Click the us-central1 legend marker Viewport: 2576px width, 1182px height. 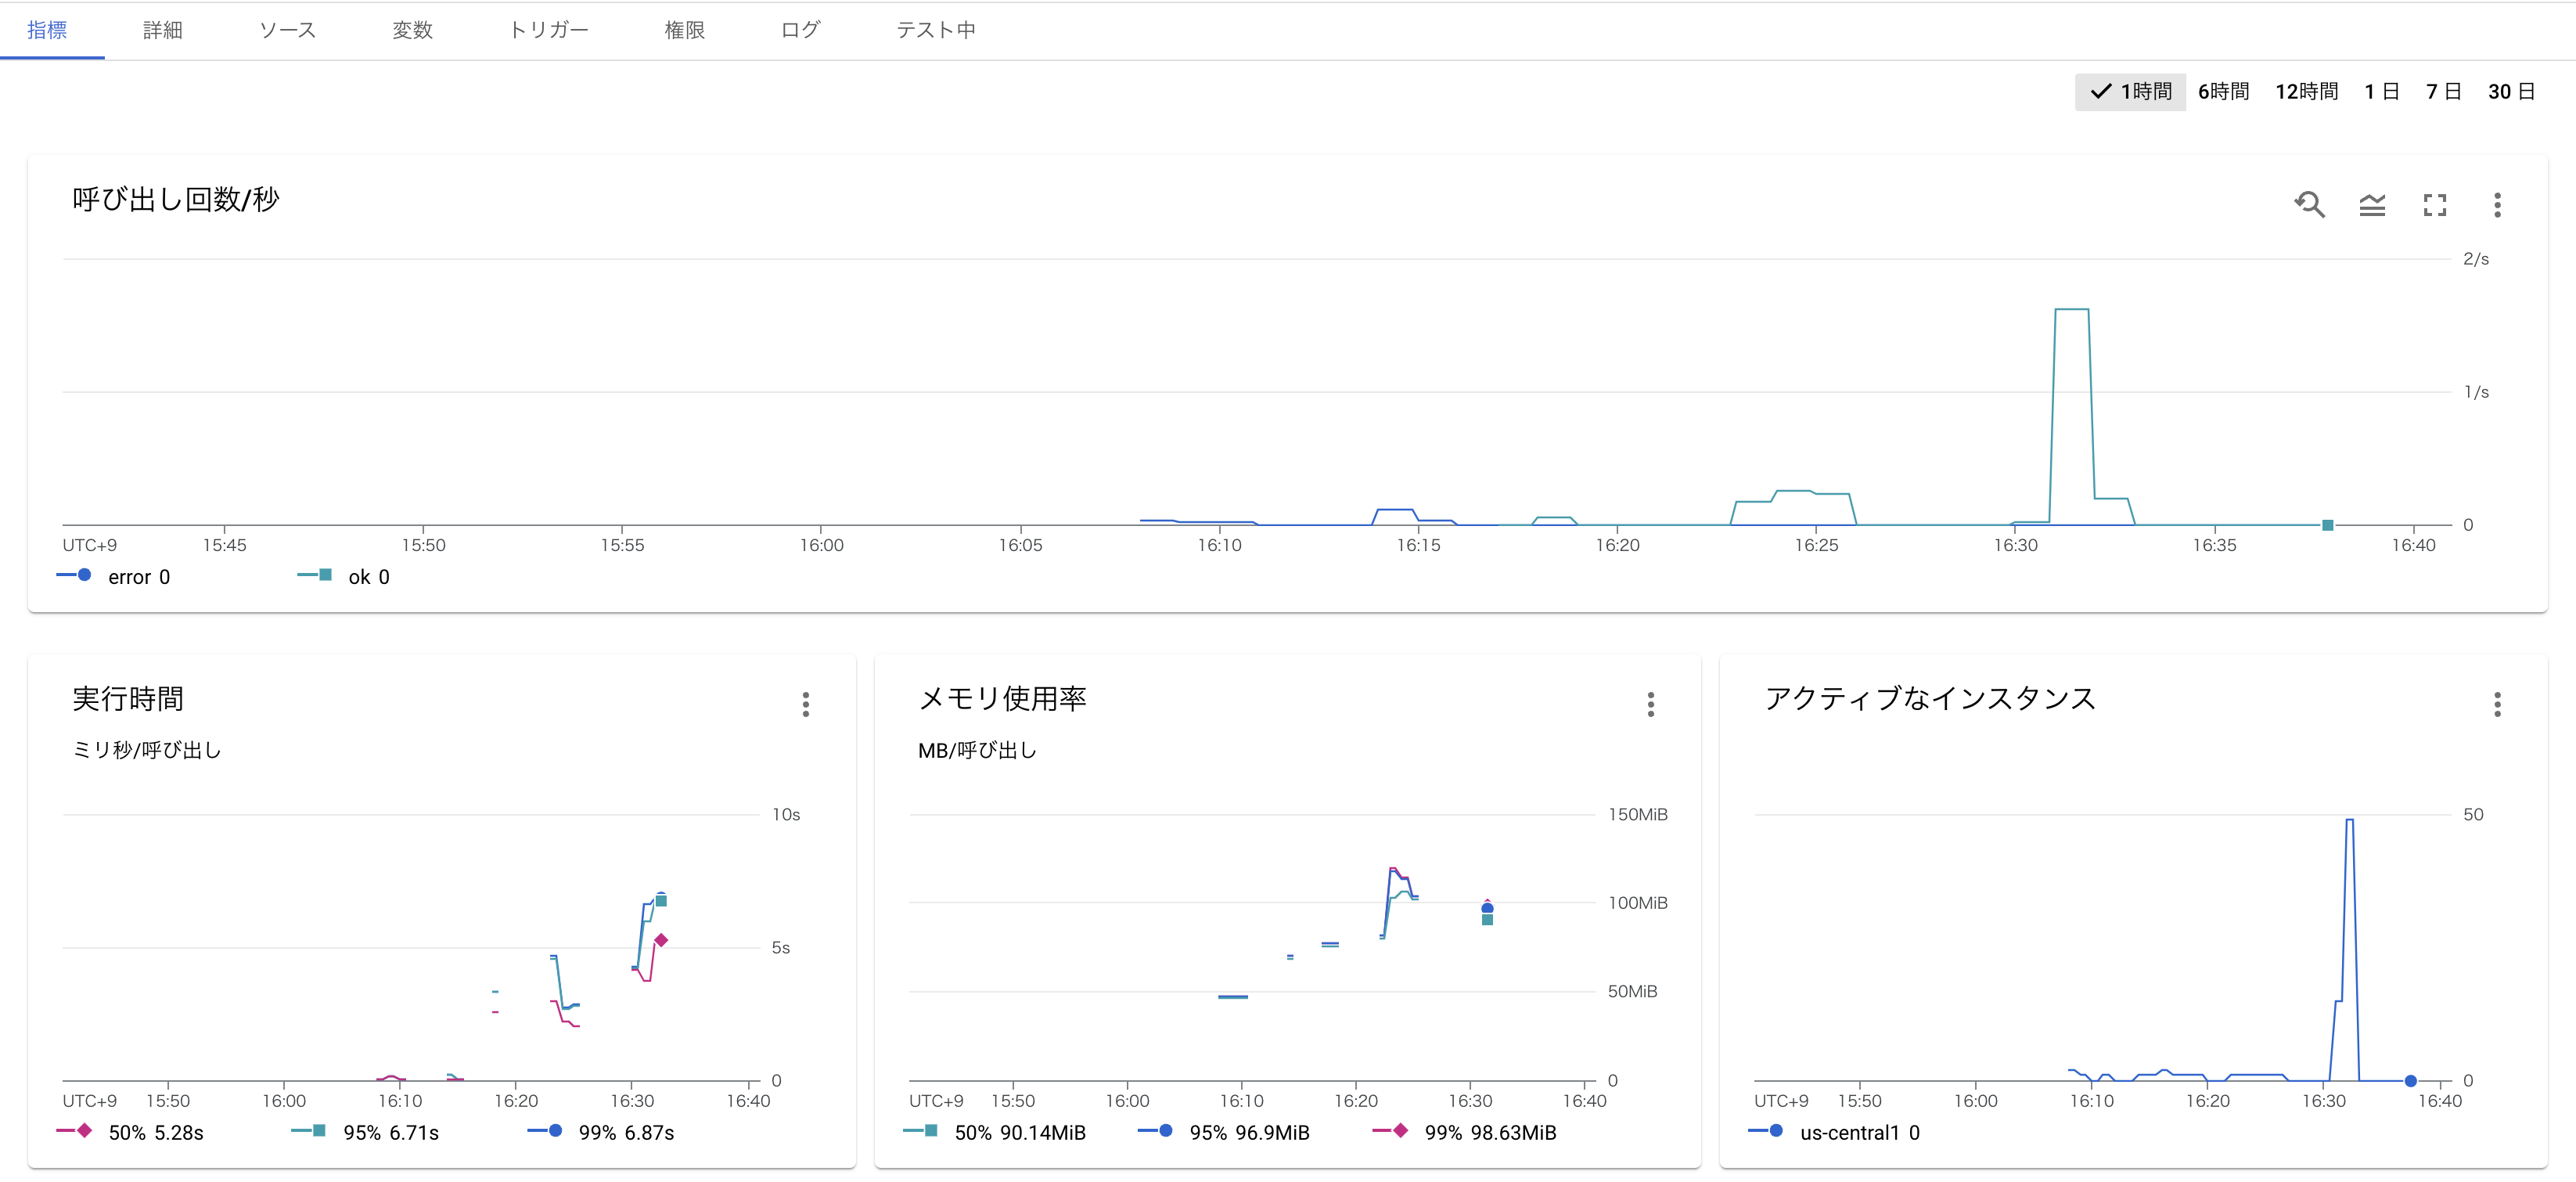(1775, 1130)
